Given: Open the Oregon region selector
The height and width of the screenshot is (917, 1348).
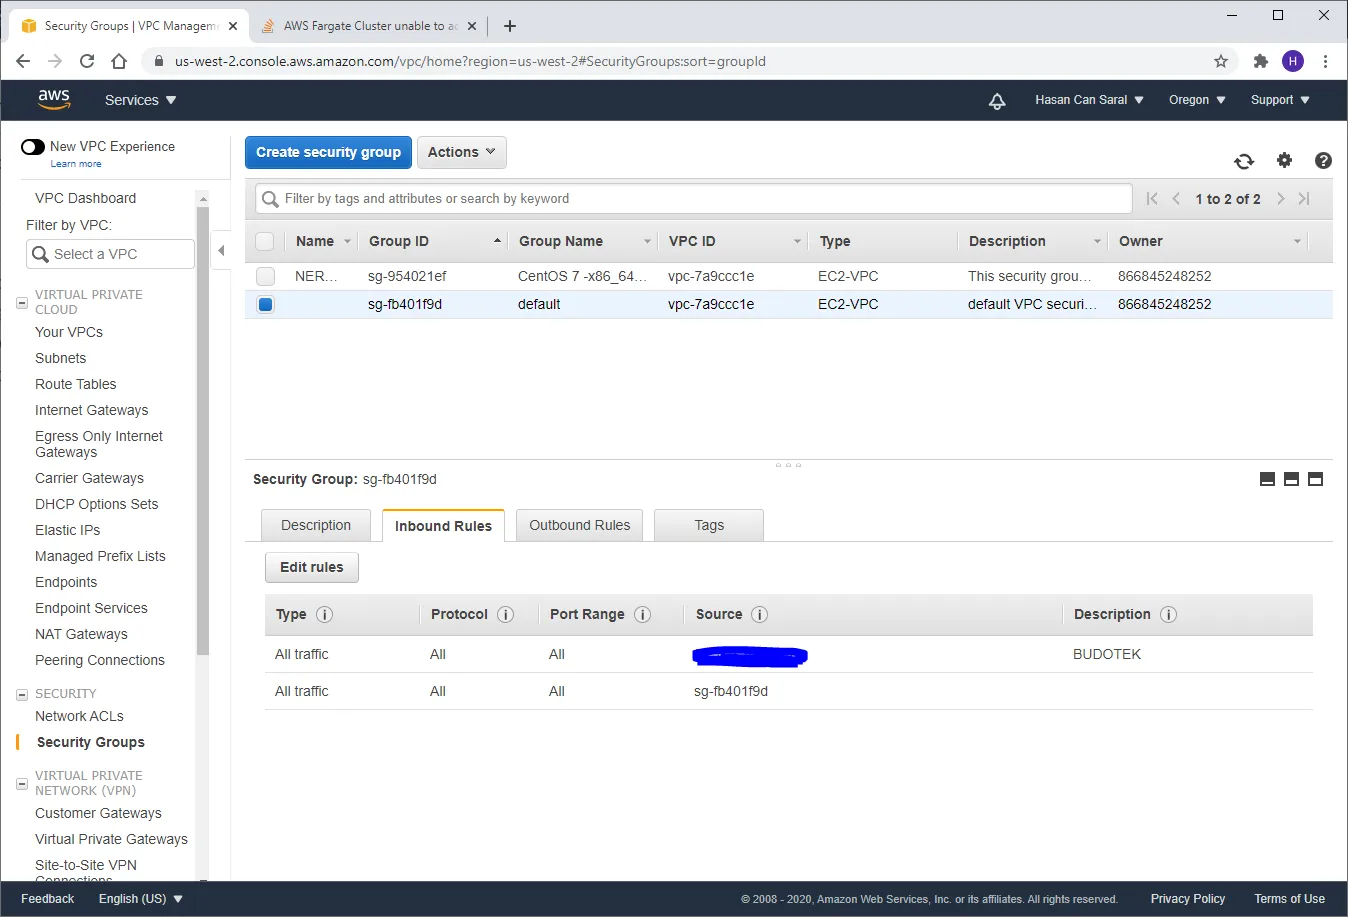Looking at the screenshot, I should (x=1197, y=100).
